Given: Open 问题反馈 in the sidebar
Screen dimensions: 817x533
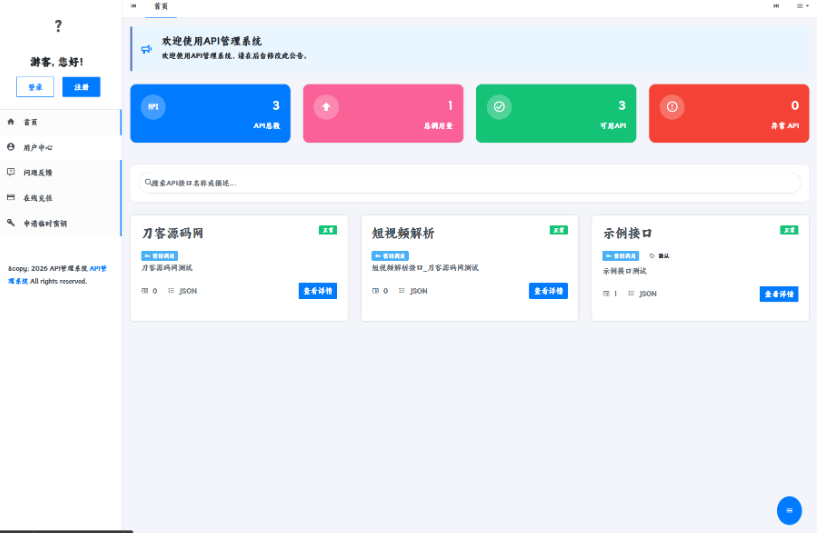Looking at the screenshot, I should point(60,172).
